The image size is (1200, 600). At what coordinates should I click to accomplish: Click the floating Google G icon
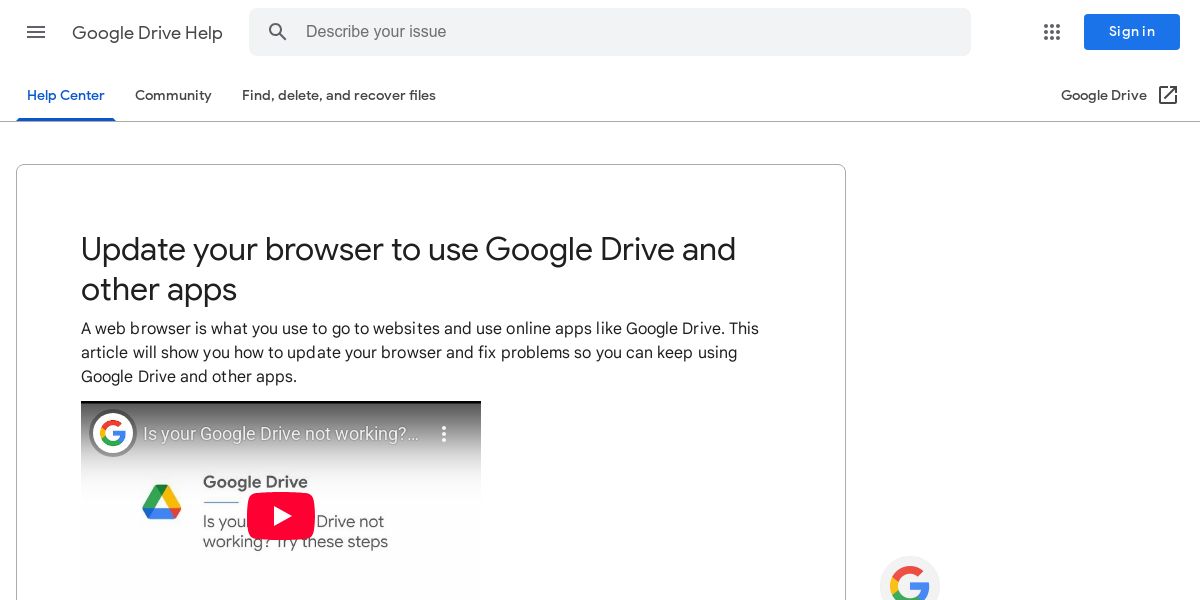(910, 580)
